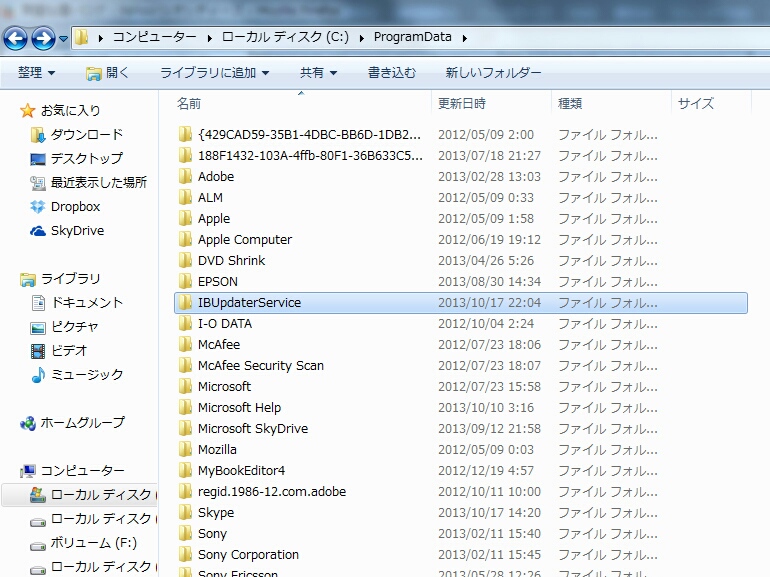Select デスクトップ in the sidebar

(x=87, y=158)
